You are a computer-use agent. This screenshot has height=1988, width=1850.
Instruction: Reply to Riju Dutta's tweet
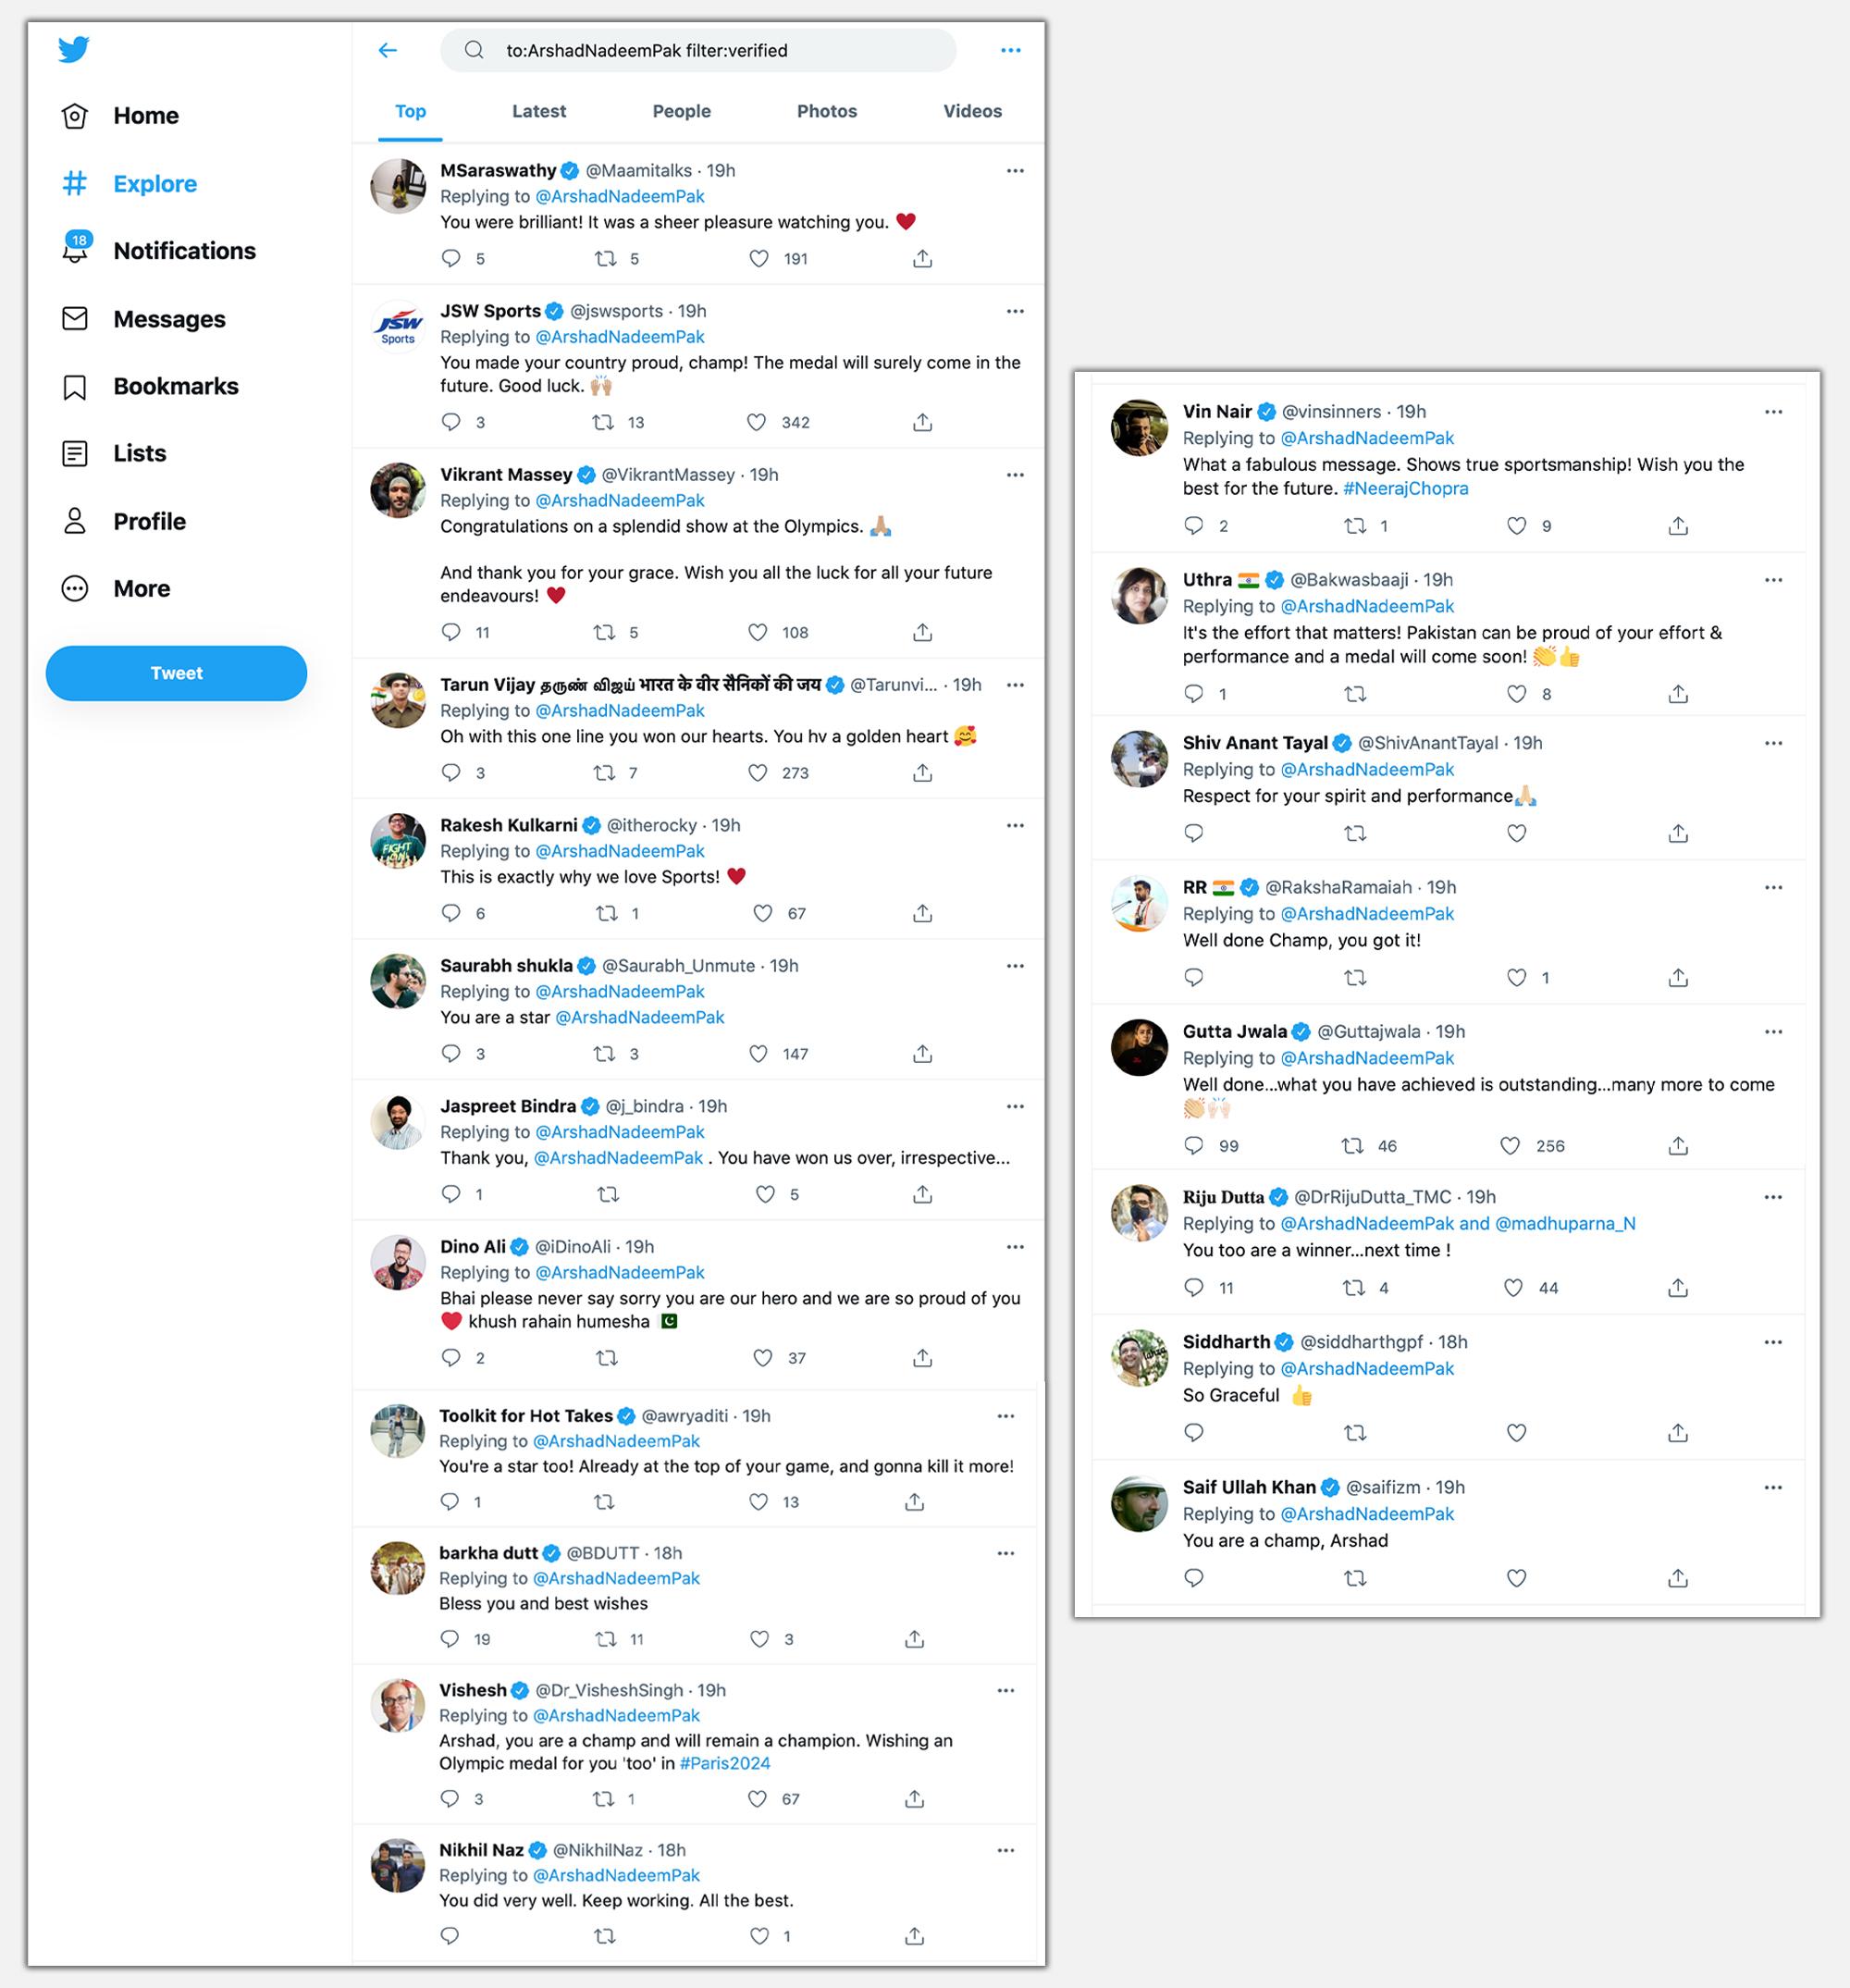[x=1193, y=1288]
